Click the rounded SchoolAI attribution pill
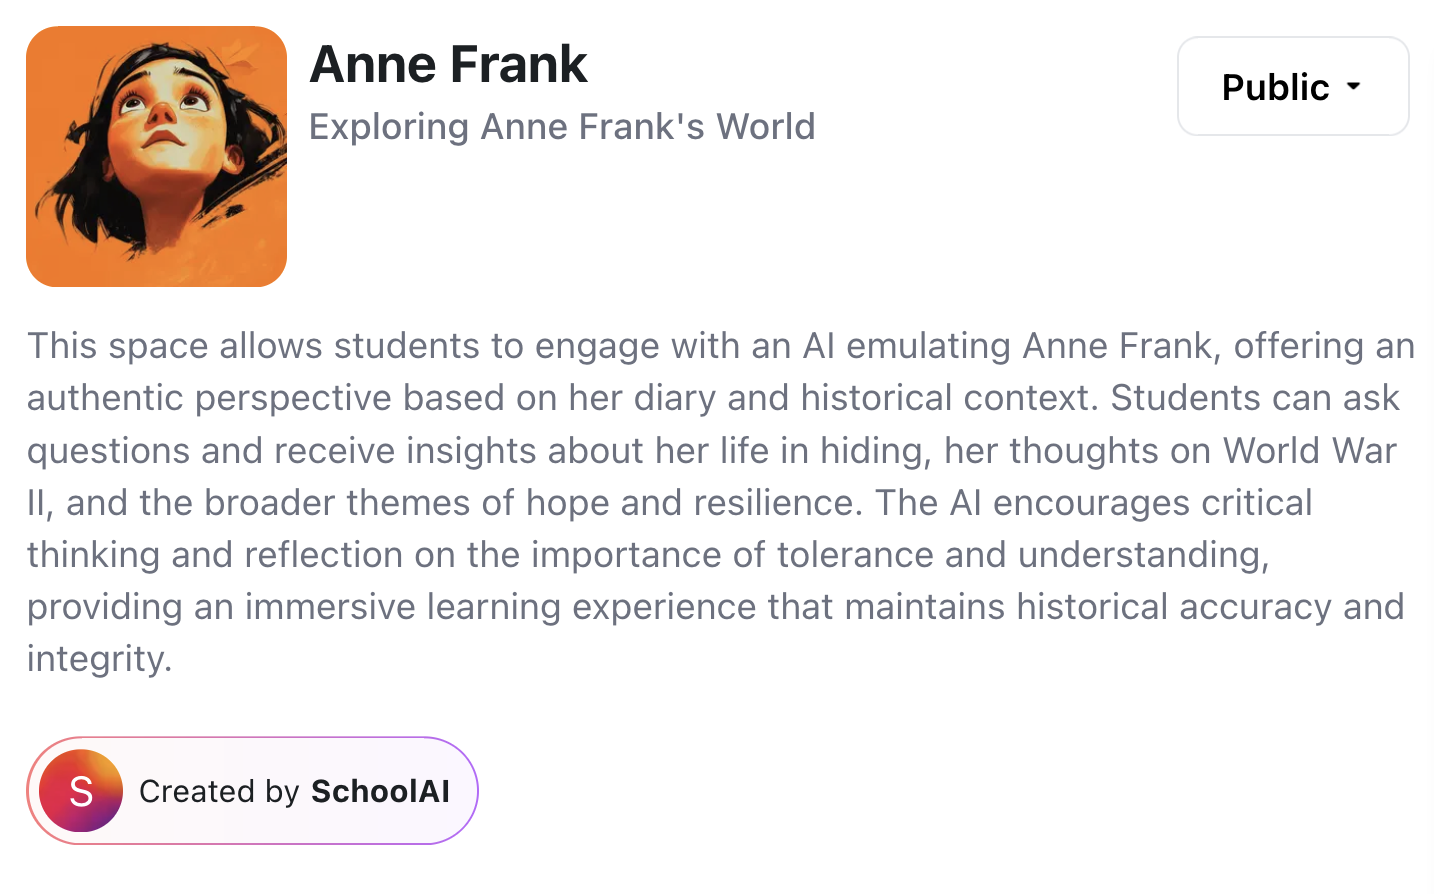 pos(252,790)
